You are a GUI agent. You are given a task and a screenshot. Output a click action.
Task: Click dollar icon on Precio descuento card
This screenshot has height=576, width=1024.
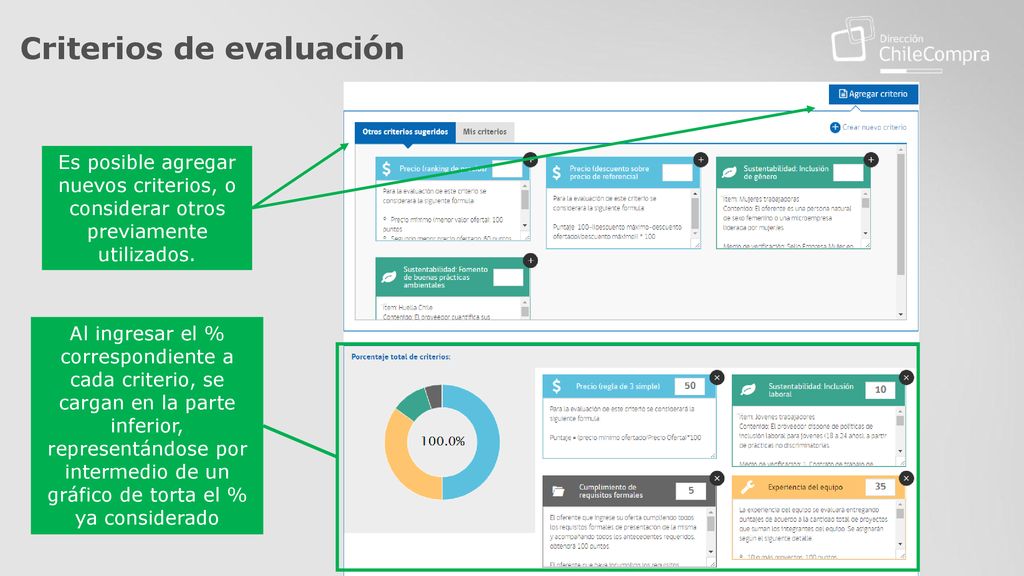point(556,172)
